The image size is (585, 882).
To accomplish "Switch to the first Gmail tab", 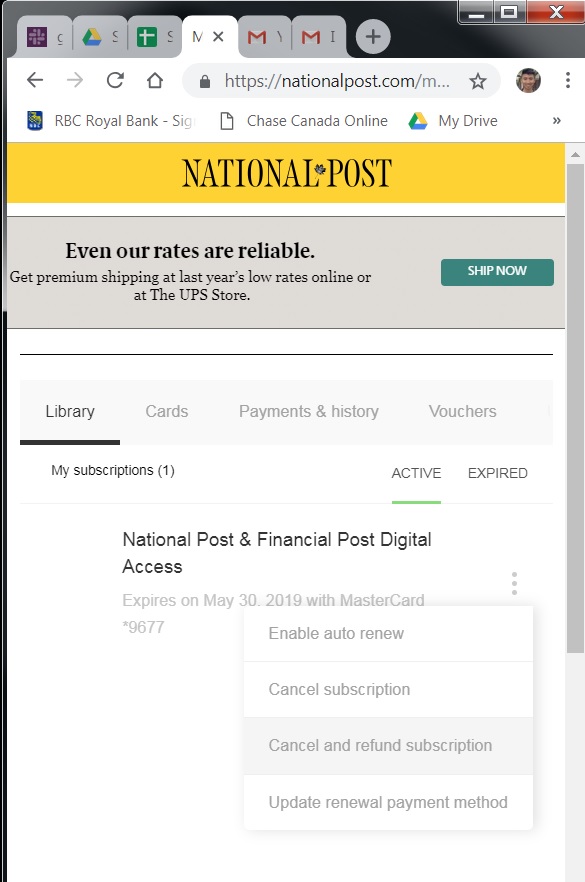I will [x=265, y=37].
